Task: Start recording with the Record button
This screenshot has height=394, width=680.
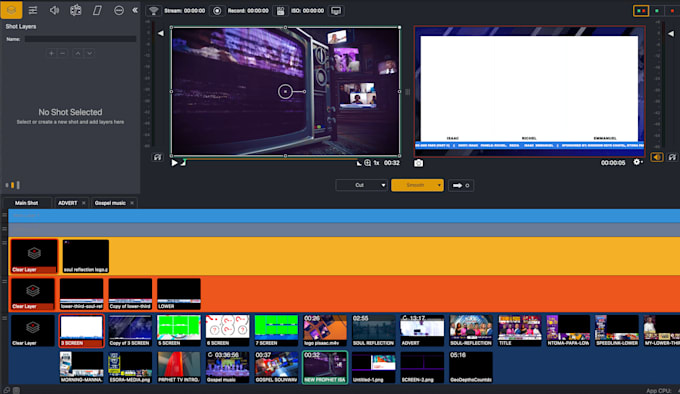Action: pyautogui.click(x=217, y=11)
